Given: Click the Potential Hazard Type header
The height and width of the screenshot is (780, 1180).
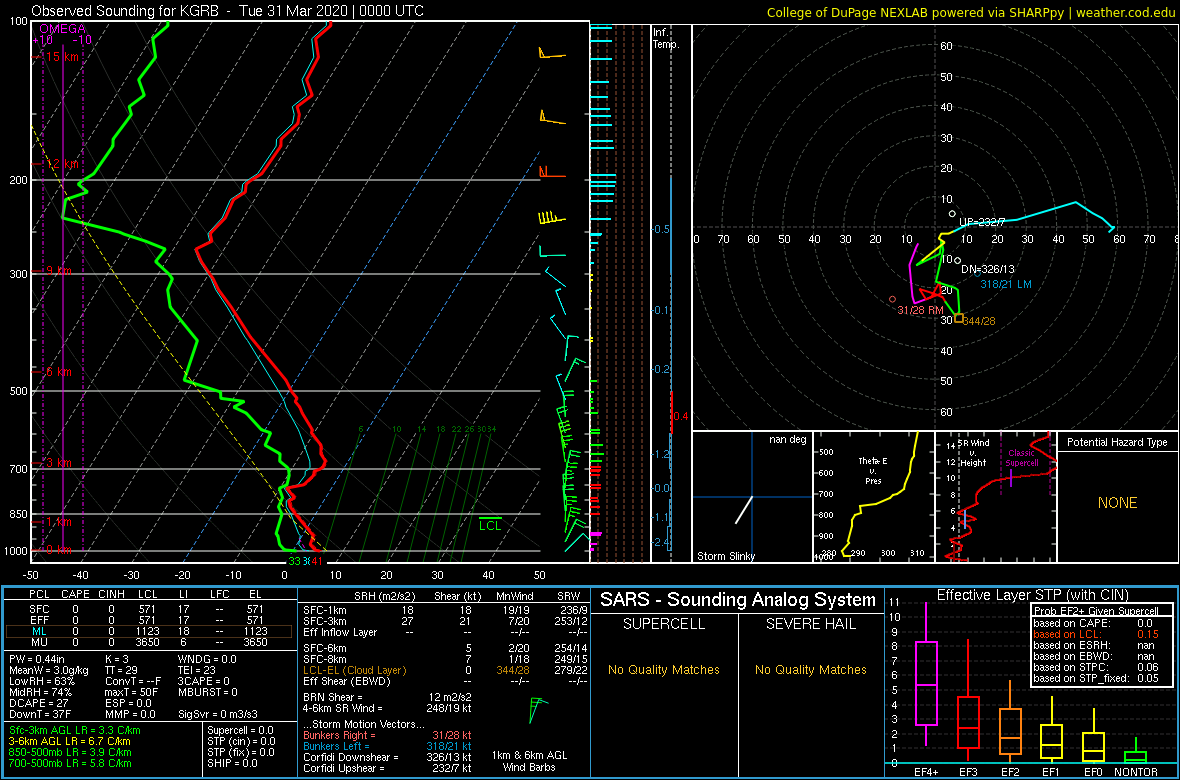Looking at the screenshot, I should 1117,443.
